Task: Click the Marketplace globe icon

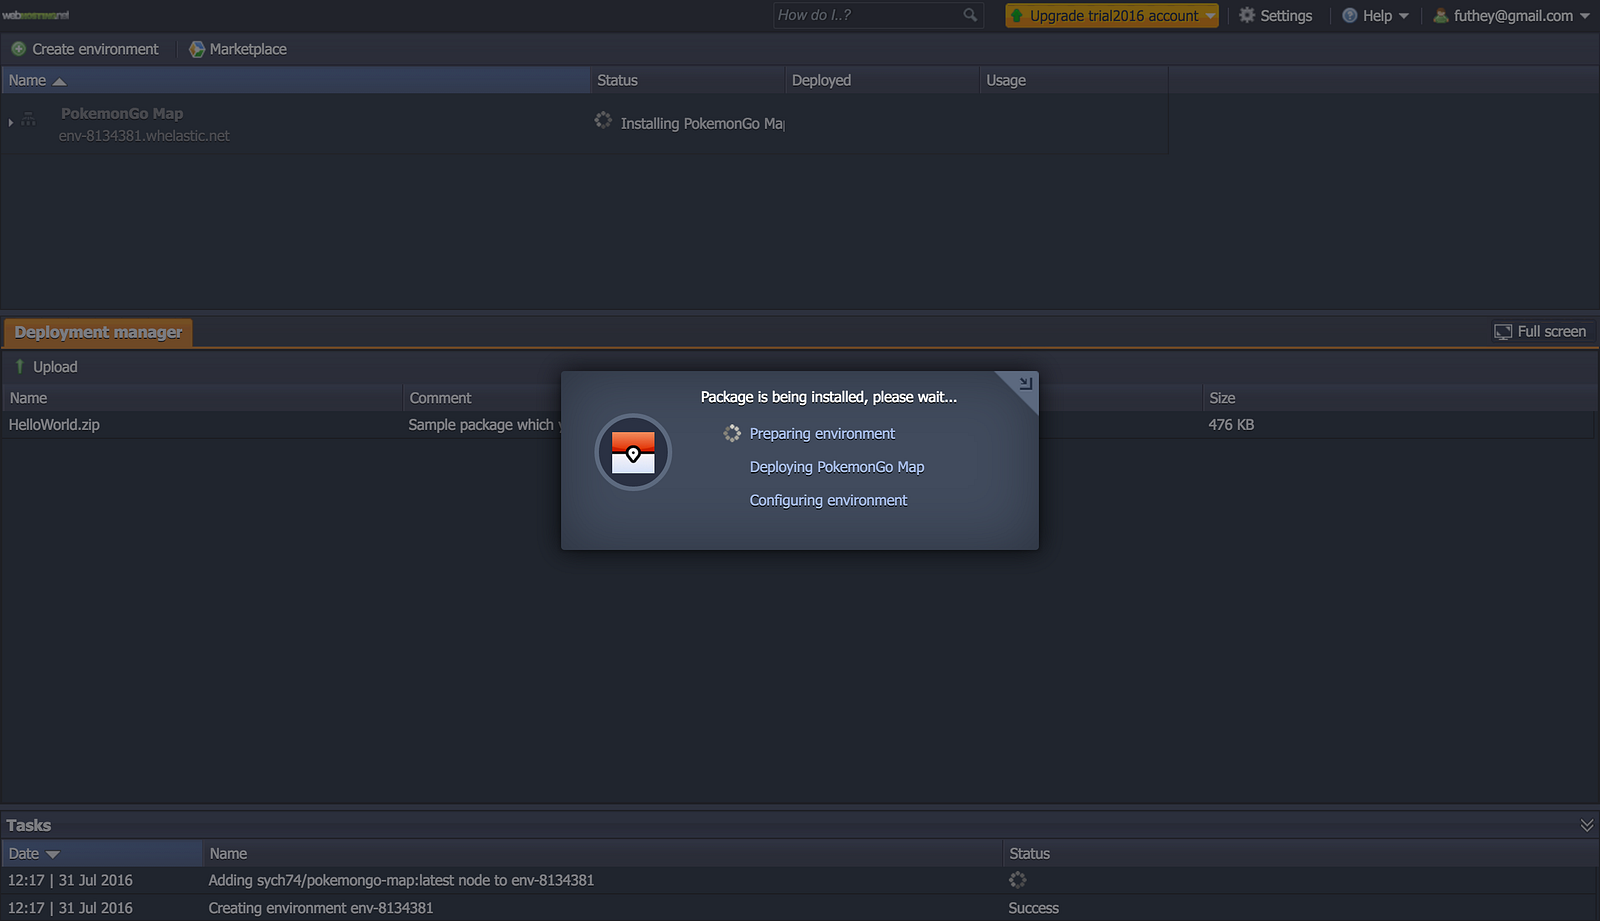Action: [197, 49]
